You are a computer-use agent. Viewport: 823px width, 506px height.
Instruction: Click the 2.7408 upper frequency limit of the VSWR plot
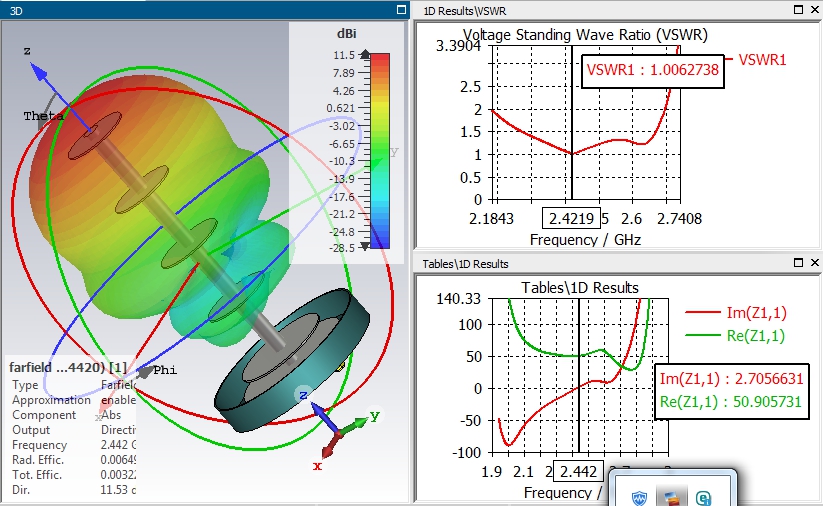point(679,218)
